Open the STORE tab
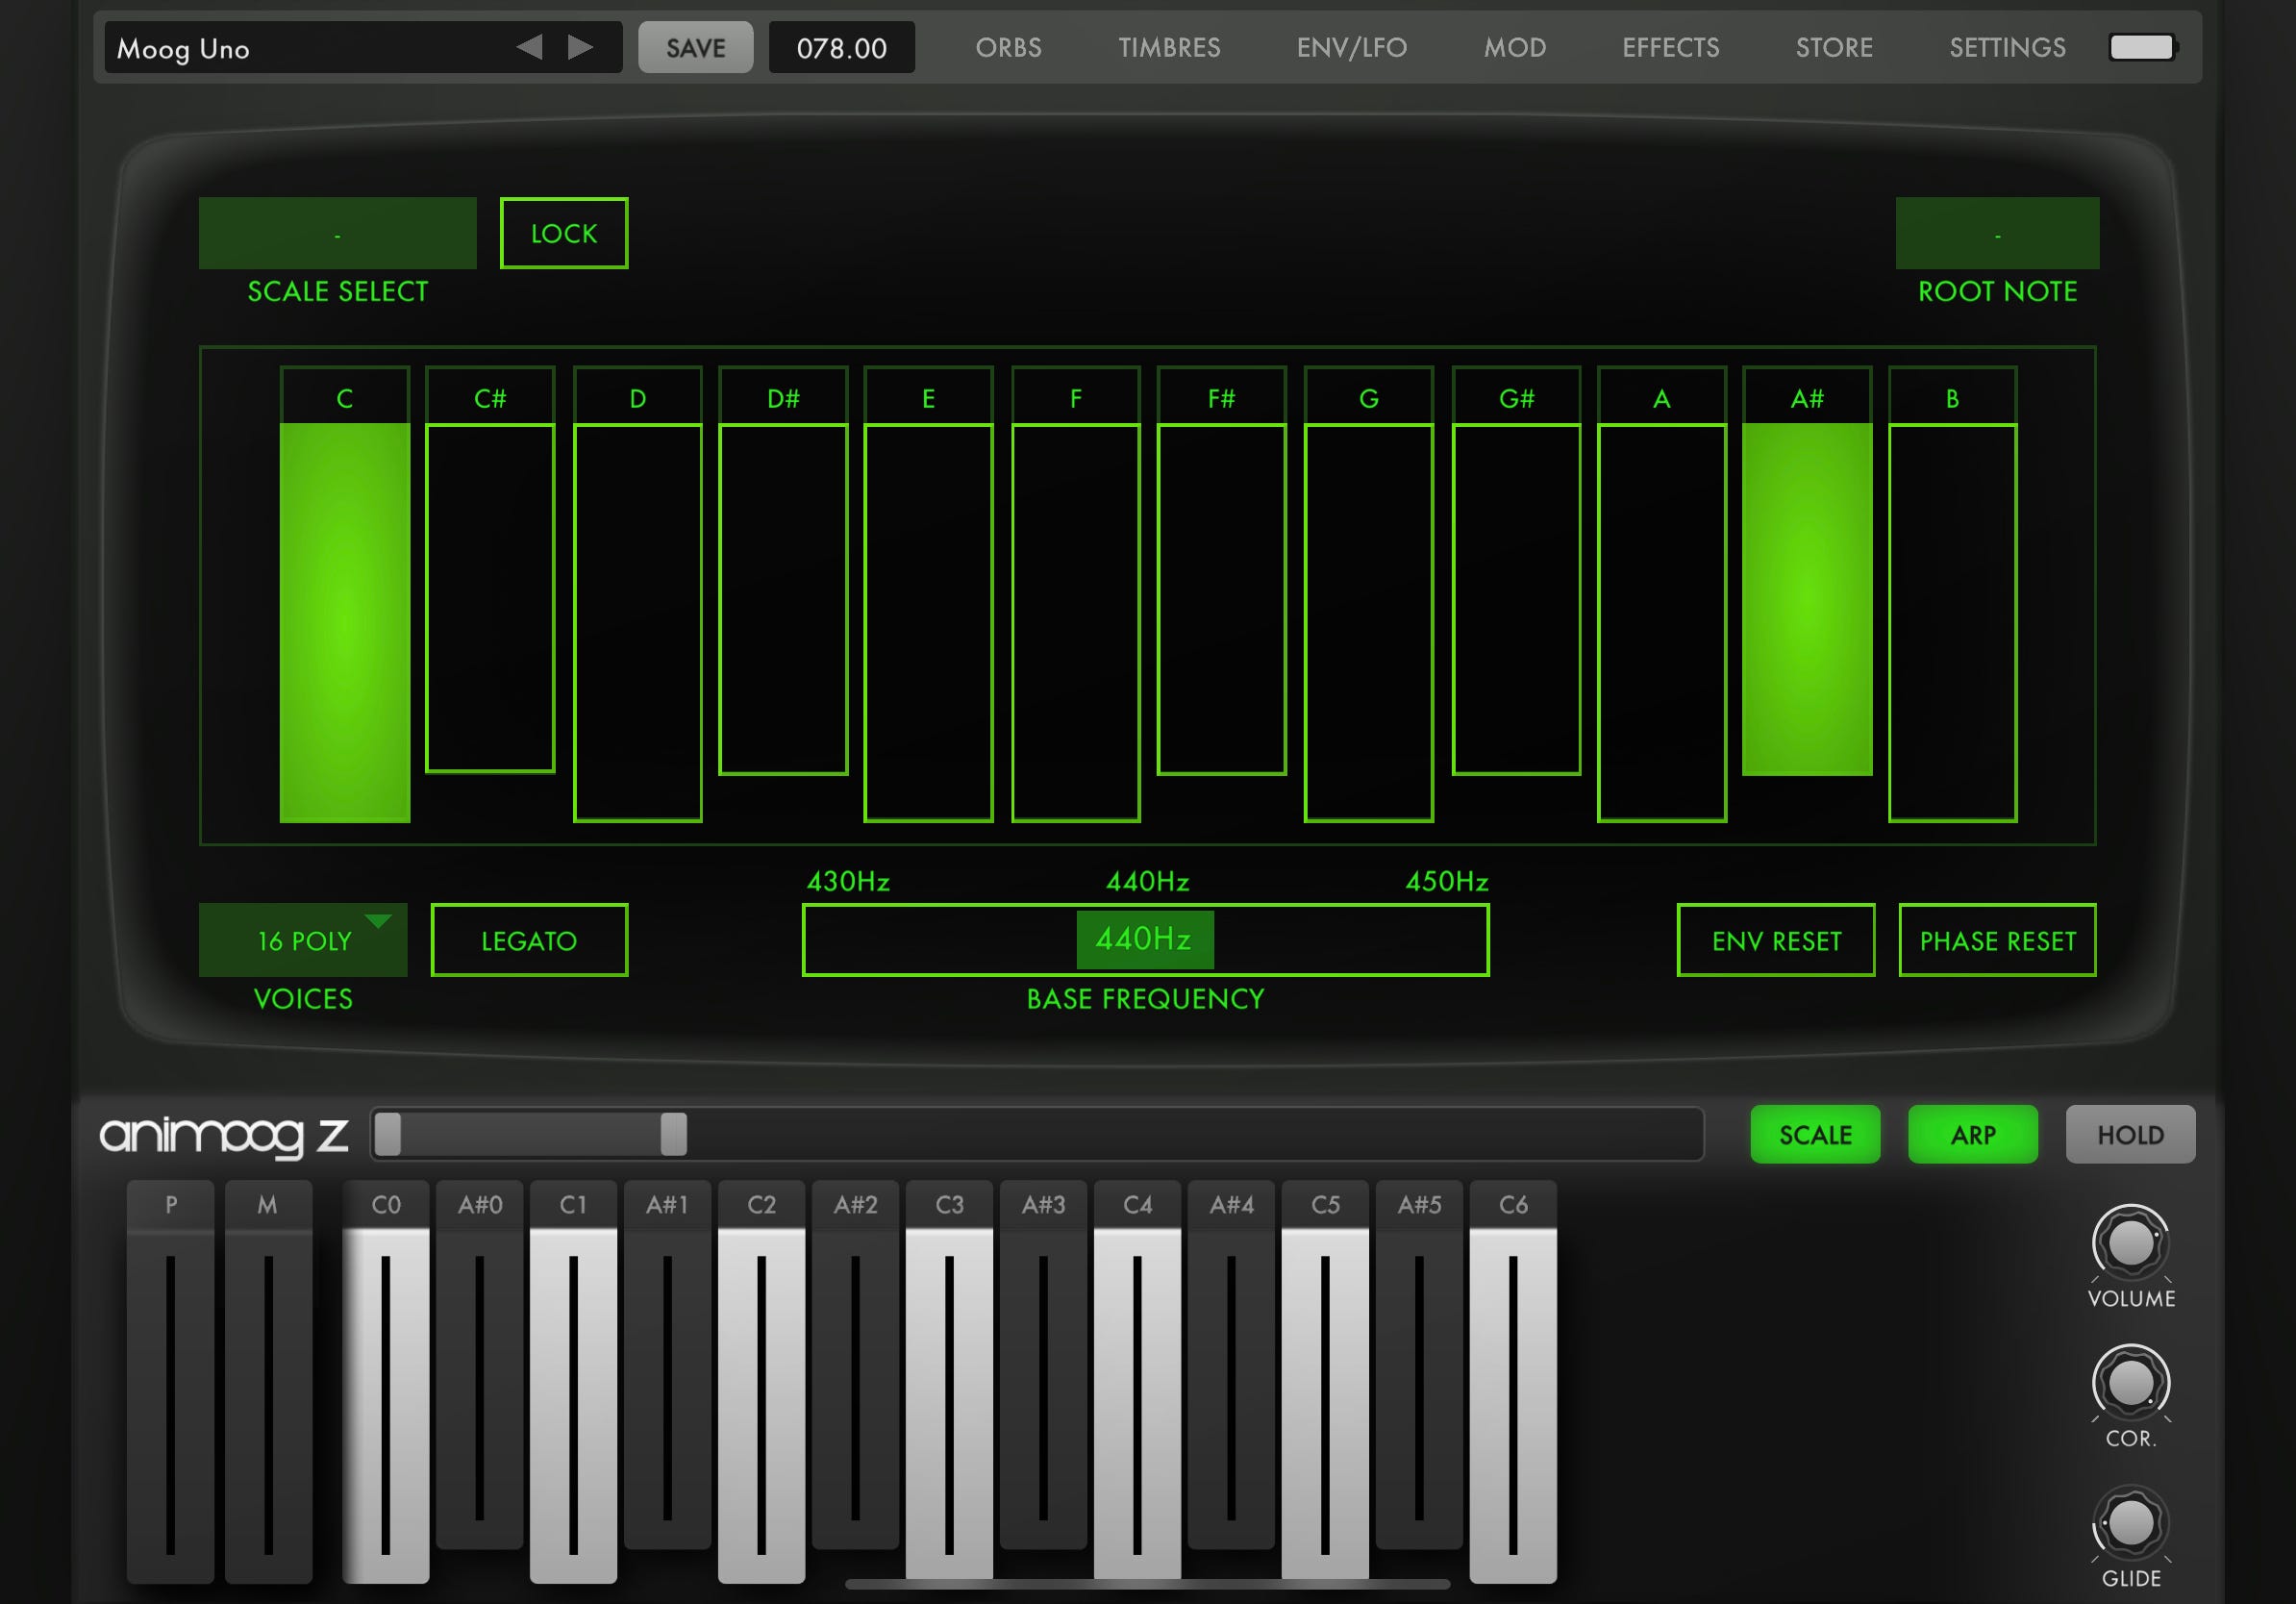Viewport: 2296px width, 1604px height. [1834, 47]
